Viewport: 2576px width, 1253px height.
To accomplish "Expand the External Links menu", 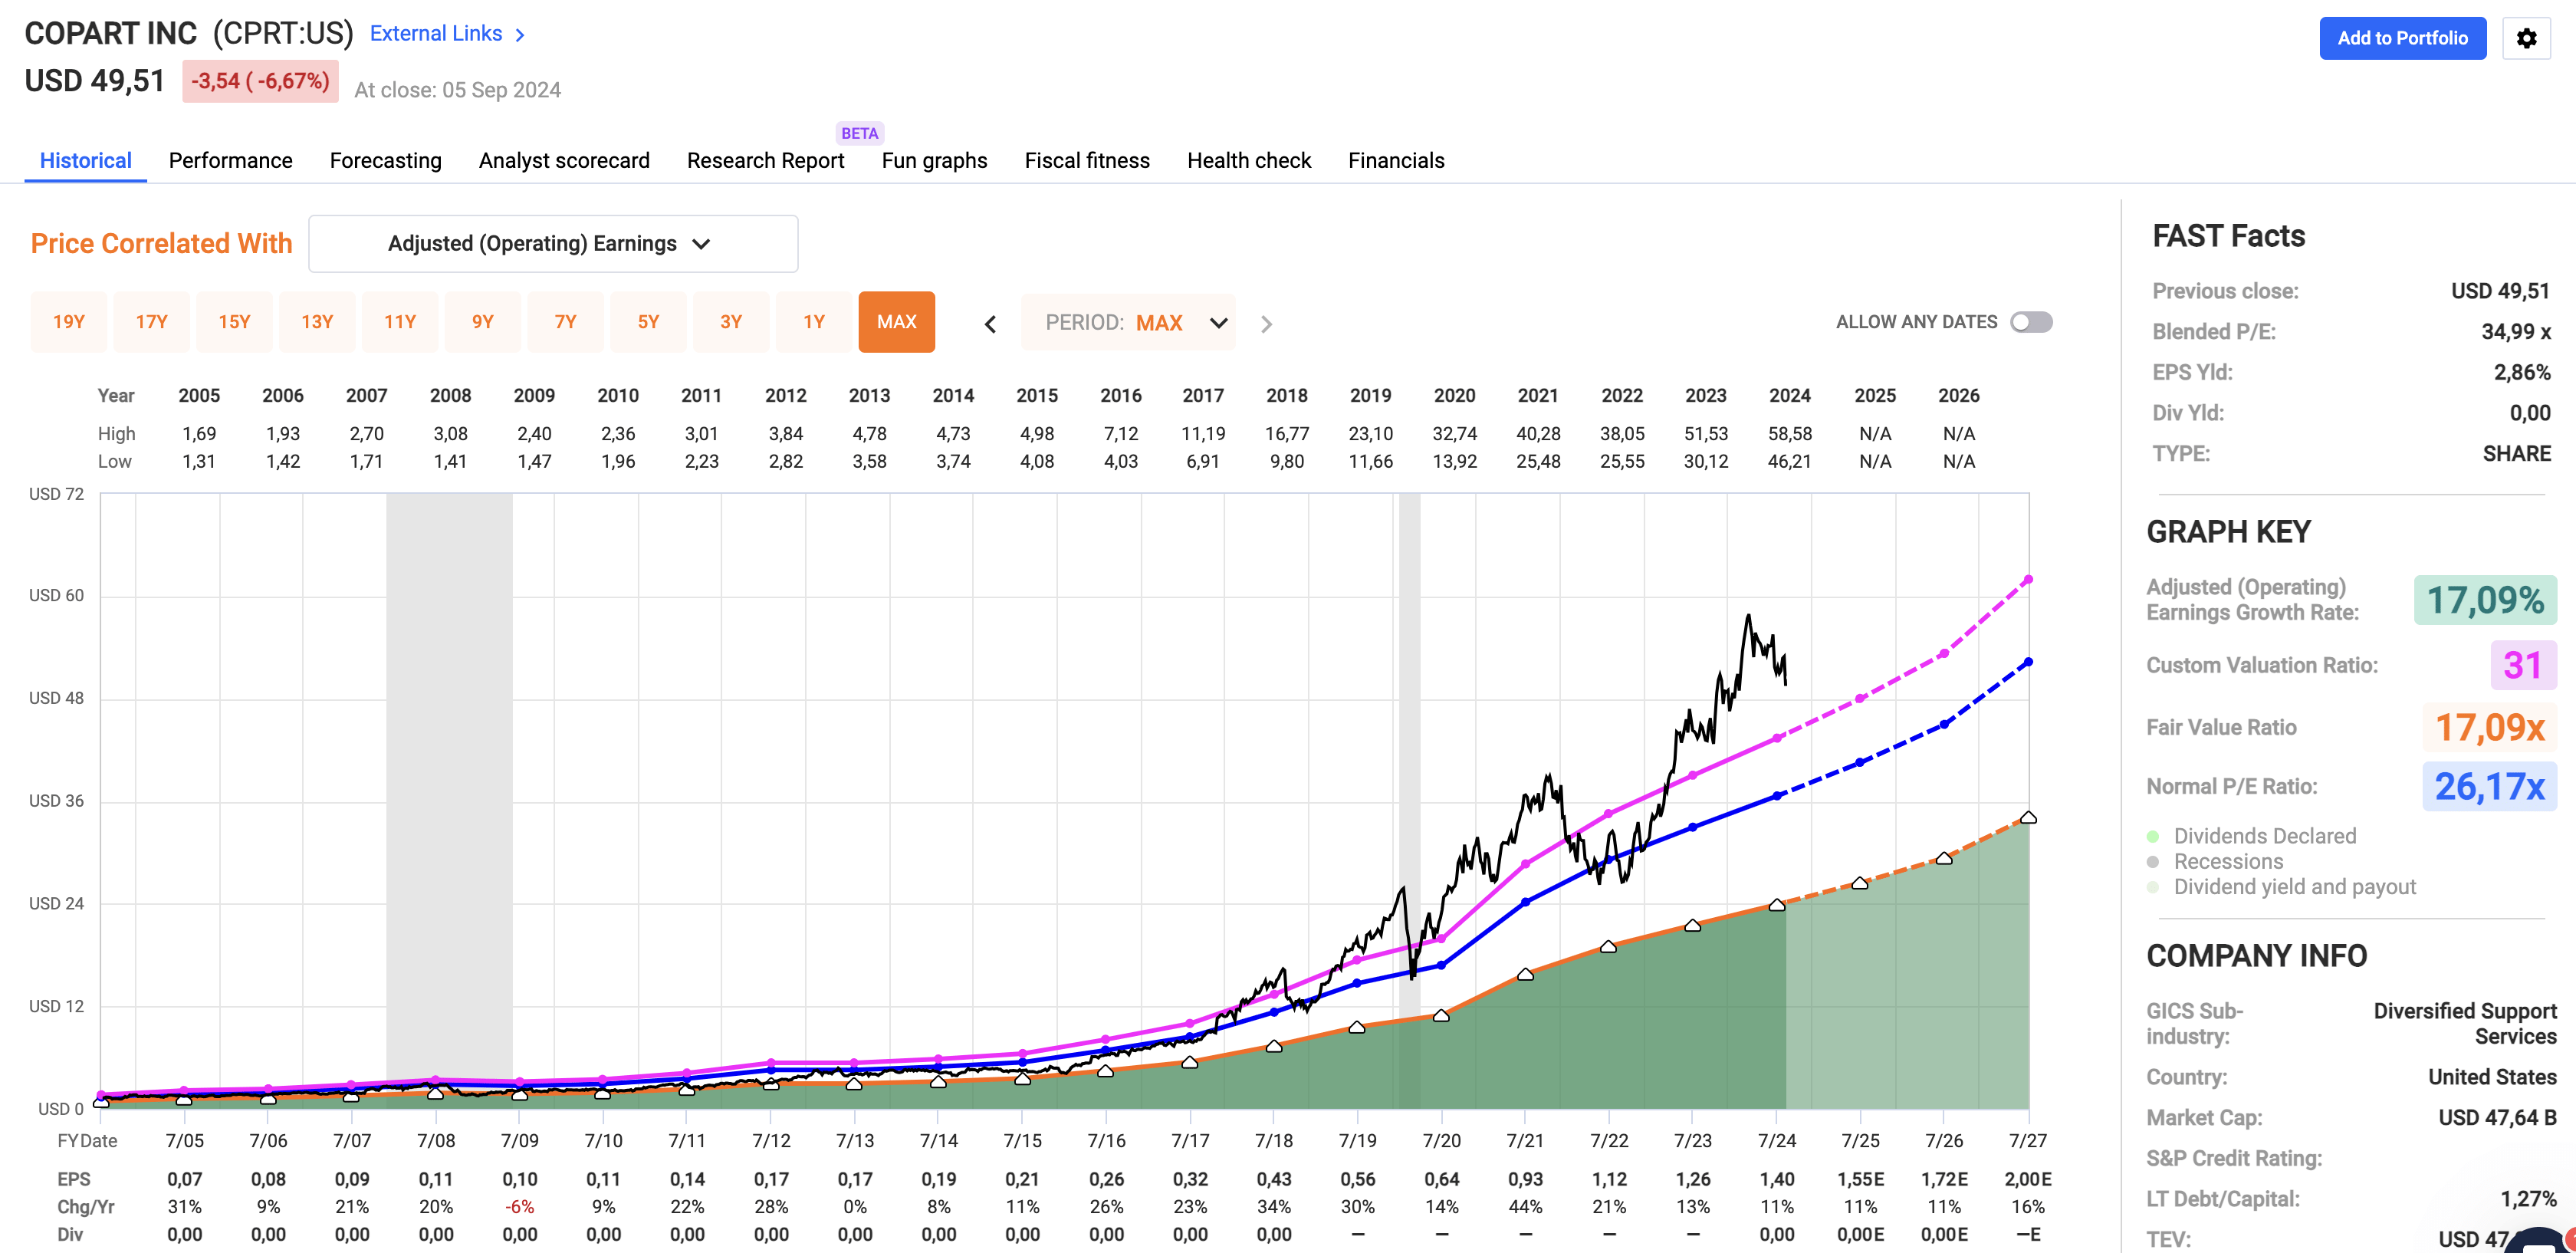I will (x=446, y=33).
